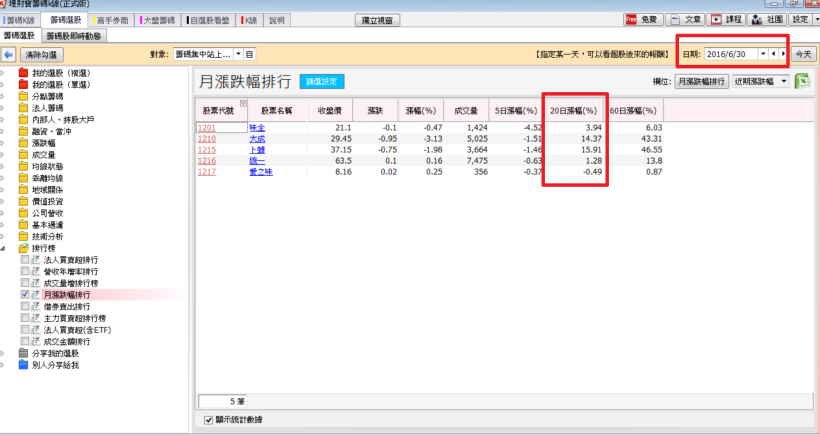820x435 pixels.
Task: Go to previous date with left arrow
Action: coord(773,54)
